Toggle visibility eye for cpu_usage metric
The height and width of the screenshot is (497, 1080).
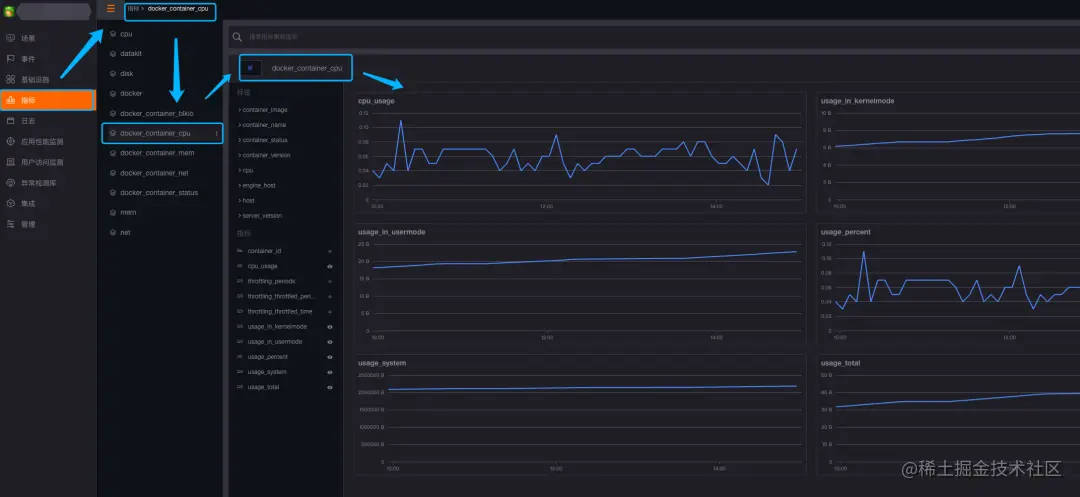click(330, 266)
